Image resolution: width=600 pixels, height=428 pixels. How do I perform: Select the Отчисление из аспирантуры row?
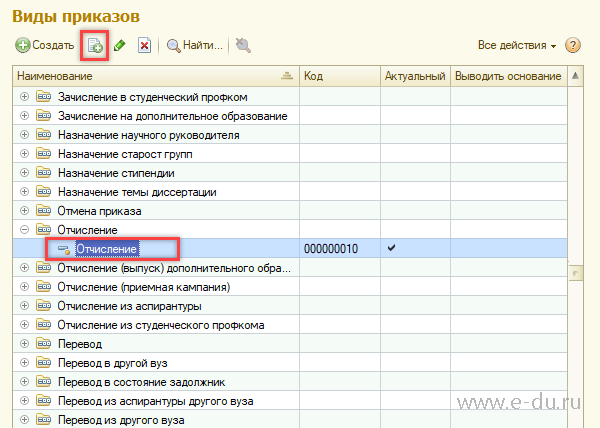pyautogui.click(x=130, y=306)
